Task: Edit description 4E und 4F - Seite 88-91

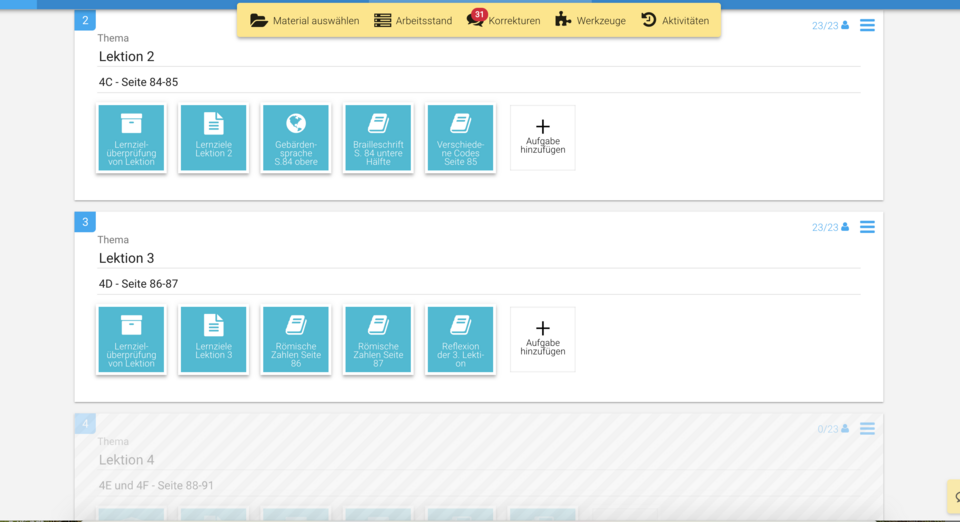Action: tap(479, 486)
